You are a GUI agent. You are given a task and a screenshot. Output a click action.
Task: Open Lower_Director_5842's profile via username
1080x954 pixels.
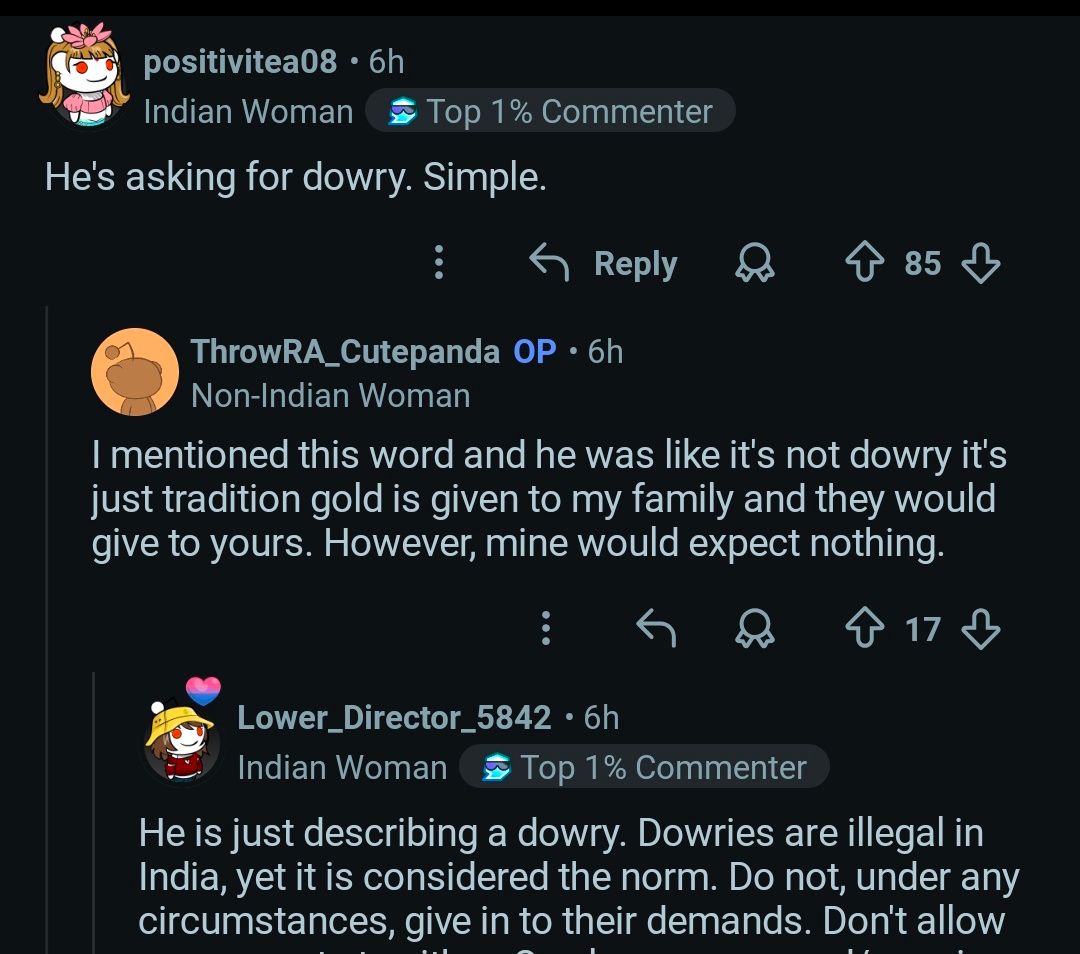click(394, 717)
